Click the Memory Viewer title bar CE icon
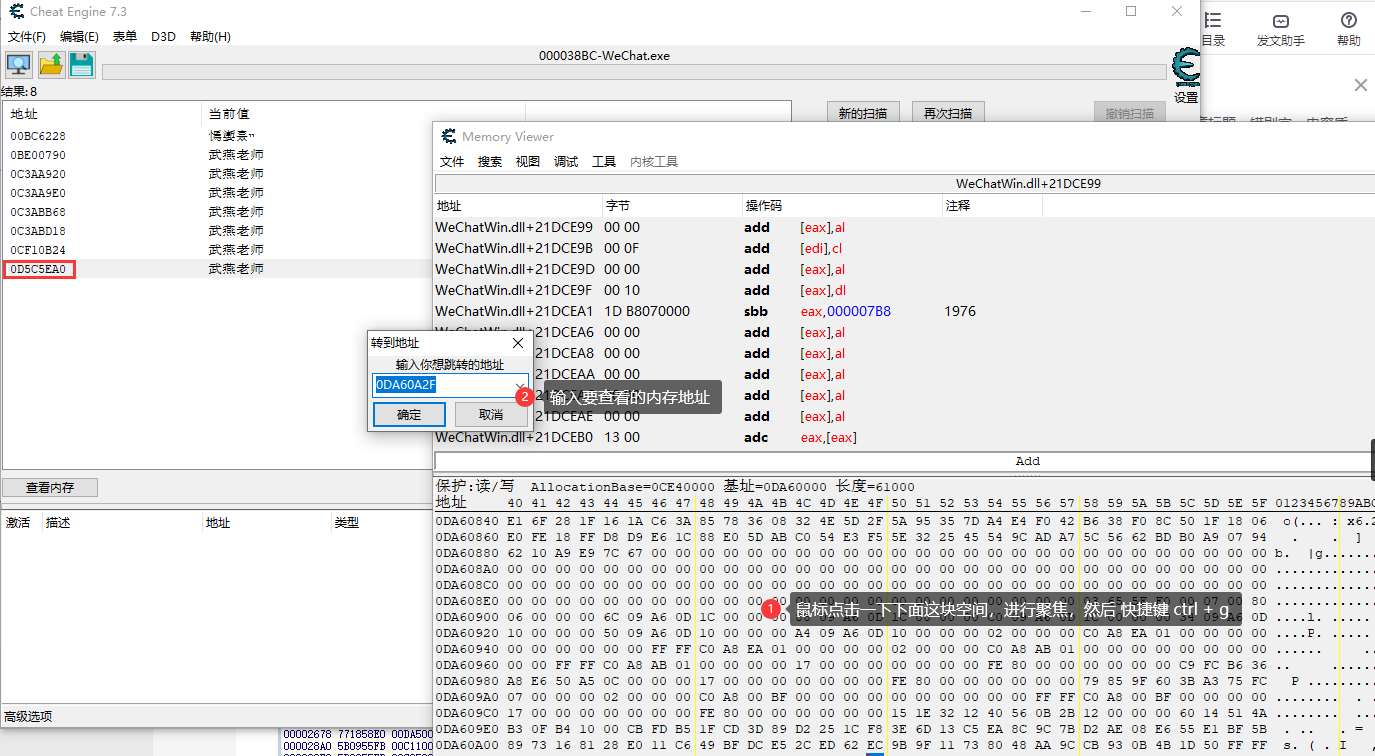Image resolution: width=1375 pixels, height=756 pixels. tap(447, 136)
